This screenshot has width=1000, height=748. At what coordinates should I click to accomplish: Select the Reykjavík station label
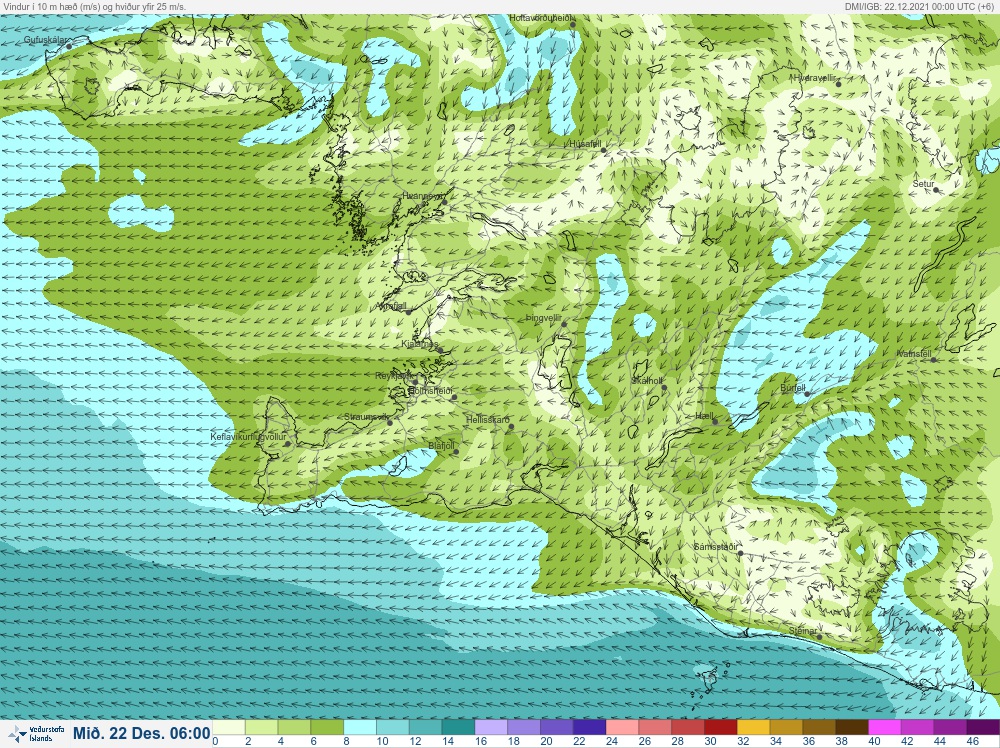[394, 376]
